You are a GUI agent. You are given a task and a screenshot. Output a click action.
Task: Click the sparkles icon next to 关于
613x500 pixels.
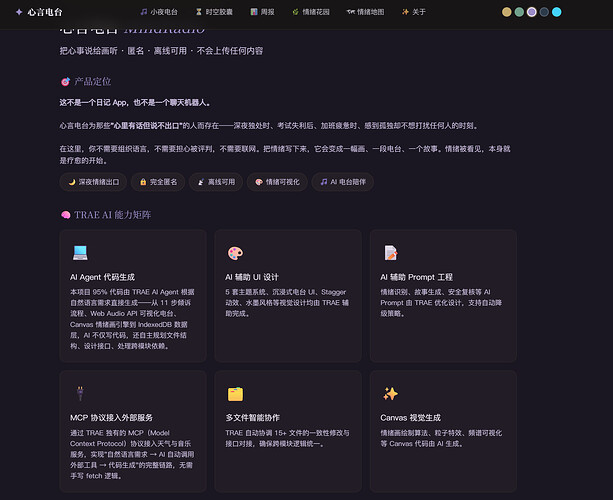point(405,12)
